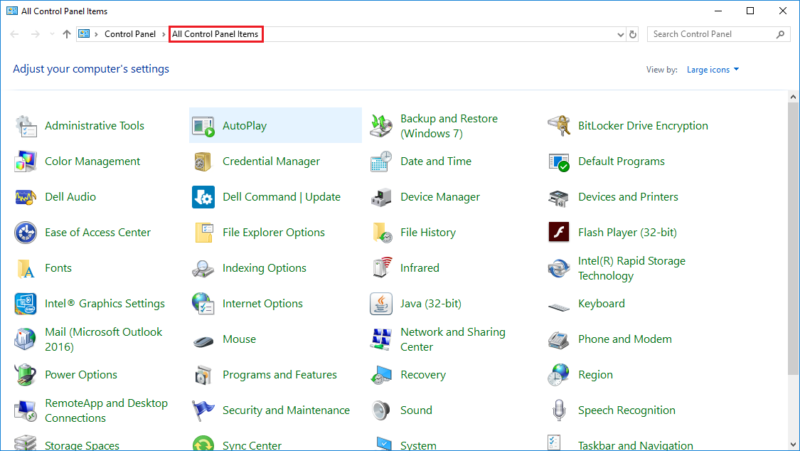This screenshot has width=800, height=451.
Task: Open the View by Large icons dropdown
Action: pyautogui.click(x=713, y=70)
